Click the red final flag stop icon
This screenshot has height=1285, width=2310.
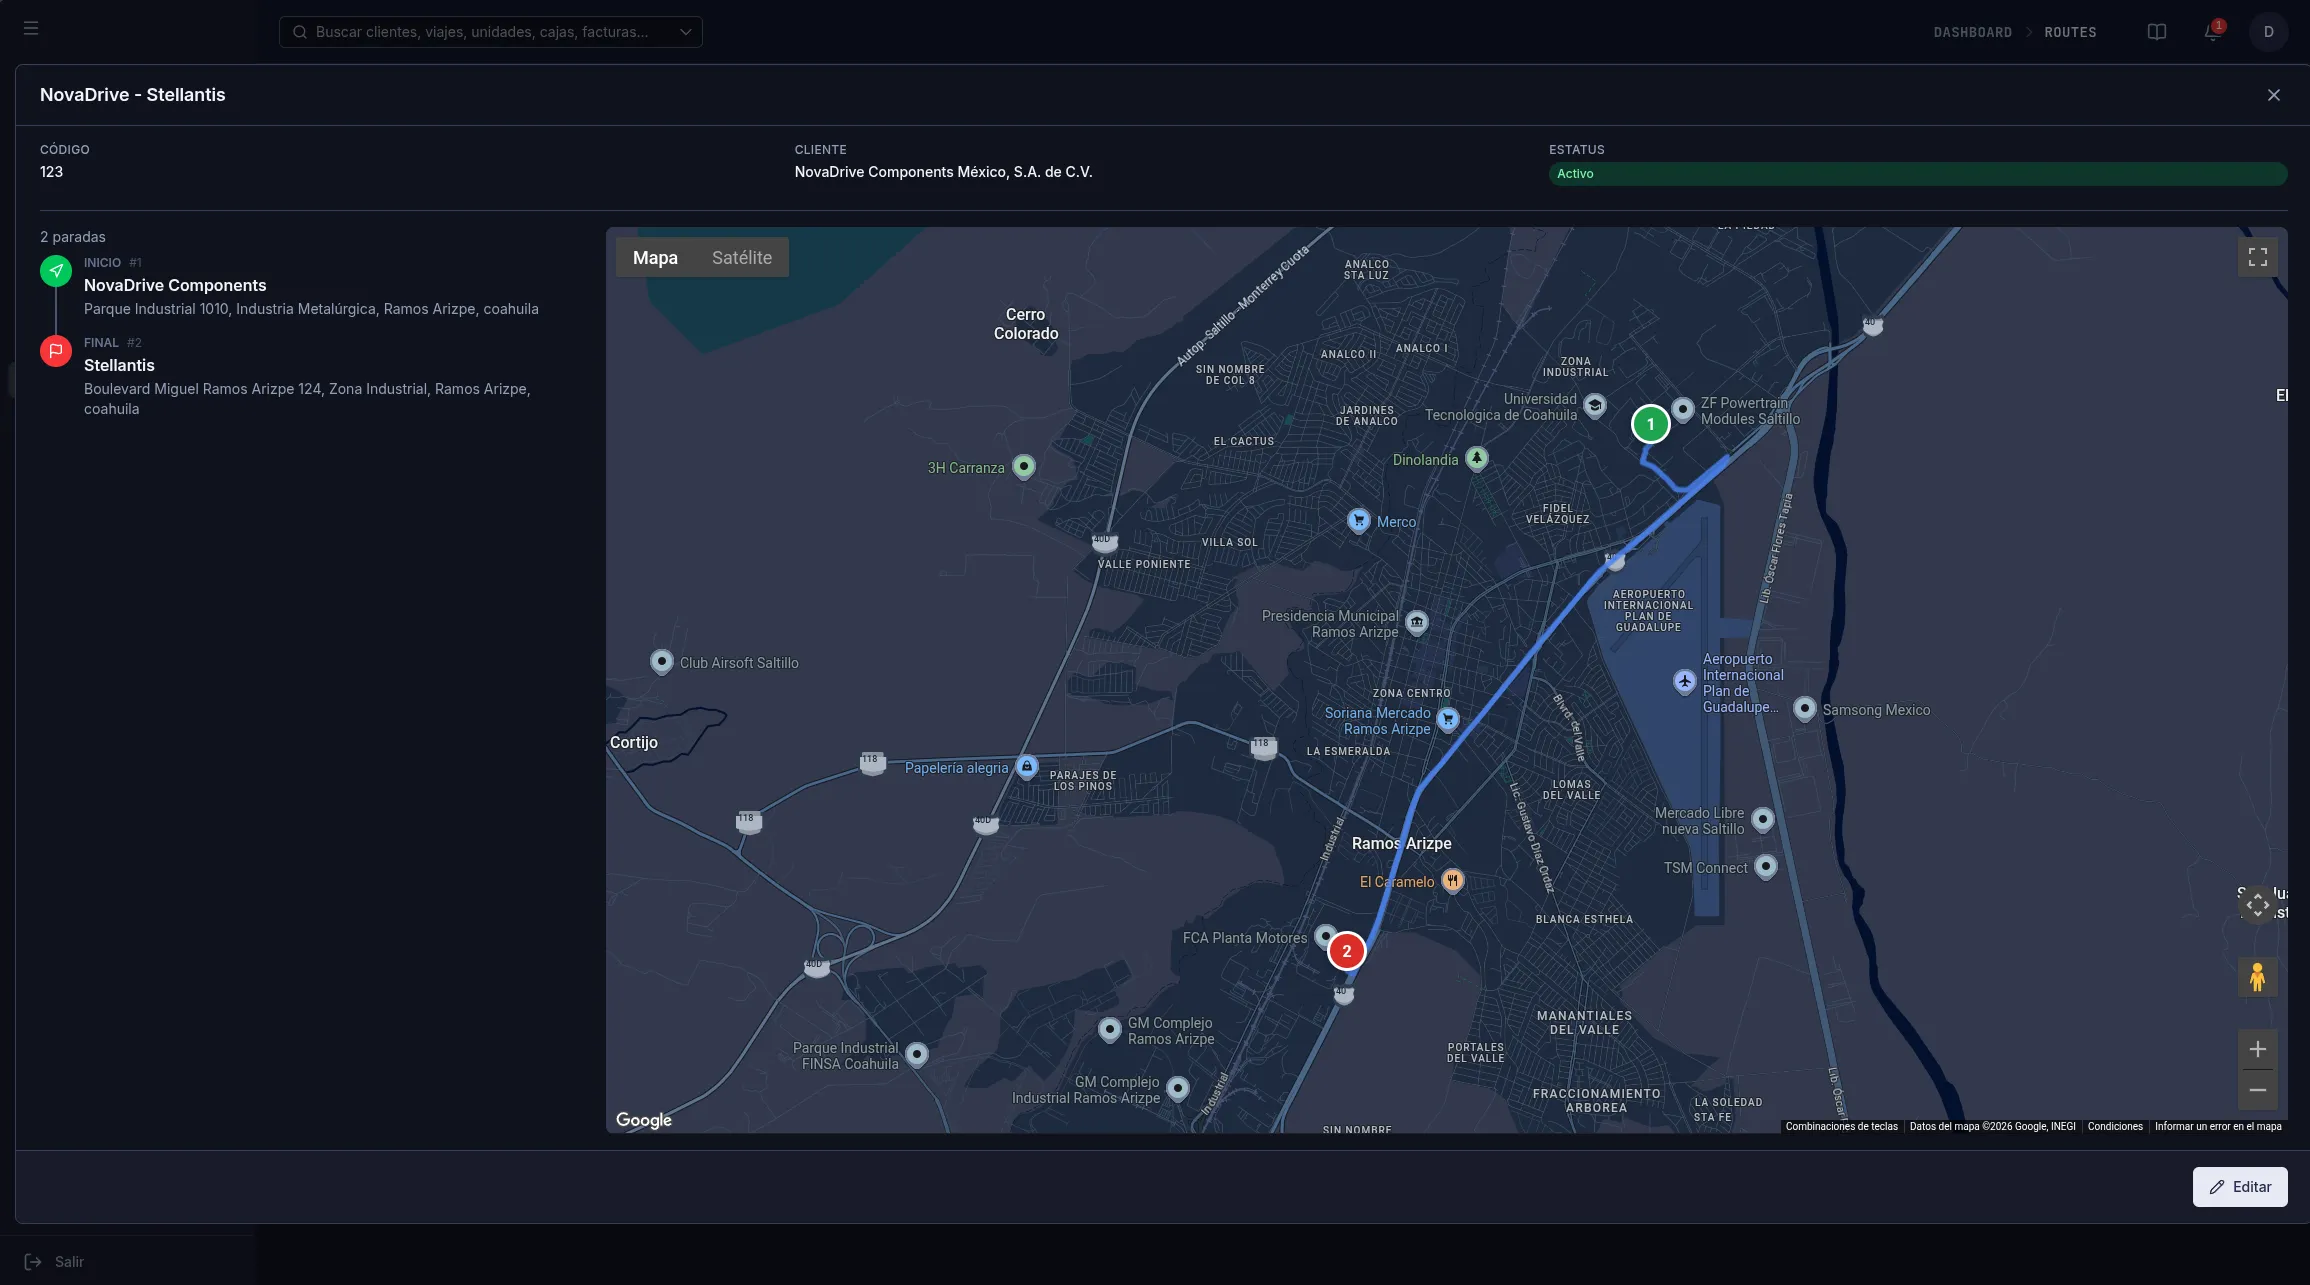[56, 351]
